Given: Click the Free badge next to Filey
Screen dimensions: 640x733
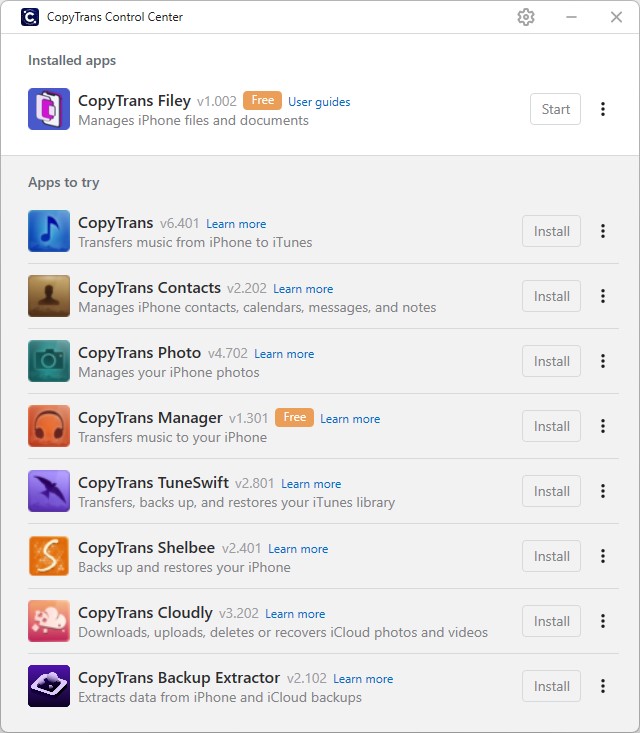Looking at the screenshot, I should click(262, 100).
